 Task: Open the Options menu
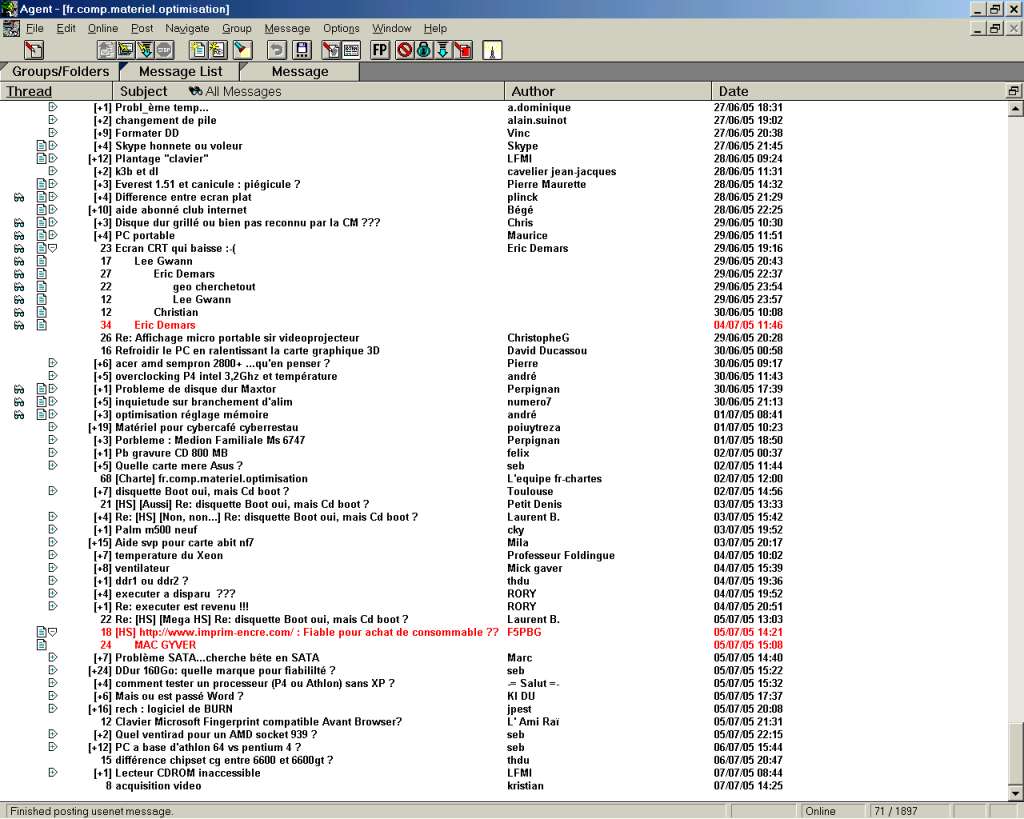tap(341, 28)
